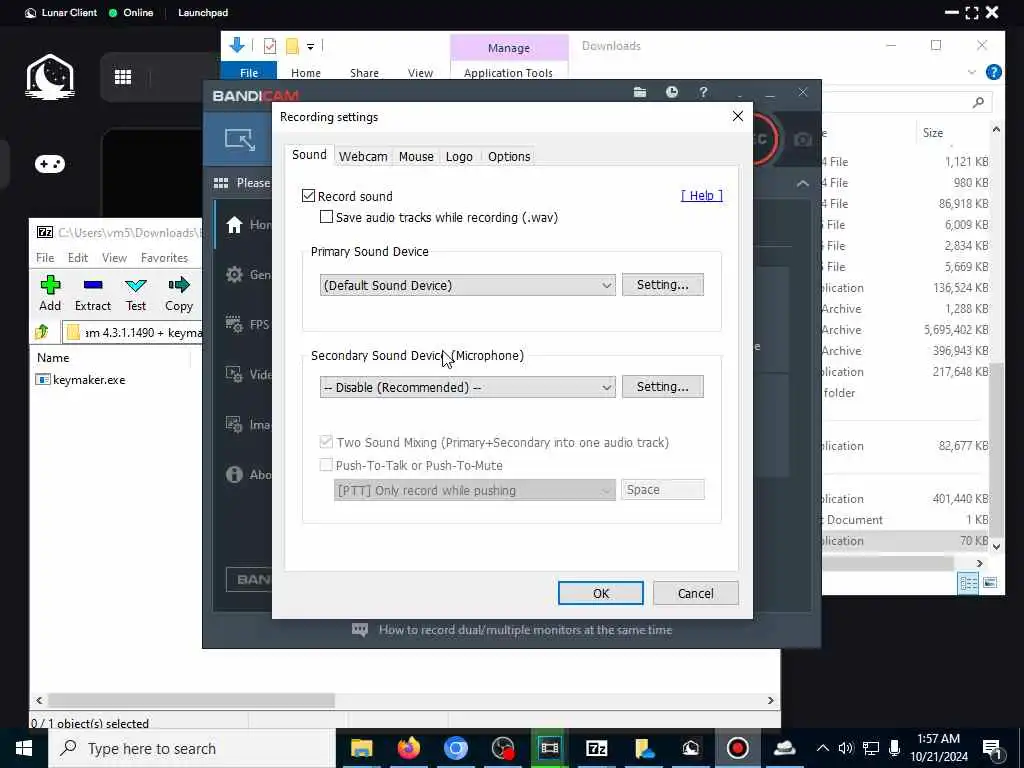Open File Explorer from taskbar
The height and width of the screenshot is (768, 1024).
click(x=361, y=748)
